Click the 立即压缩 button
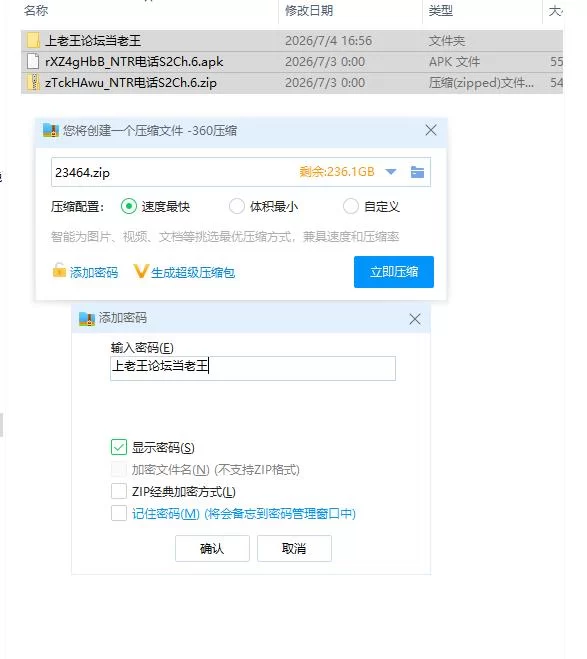The height and width of the screenshot is (659, 587). pos(394,272)
